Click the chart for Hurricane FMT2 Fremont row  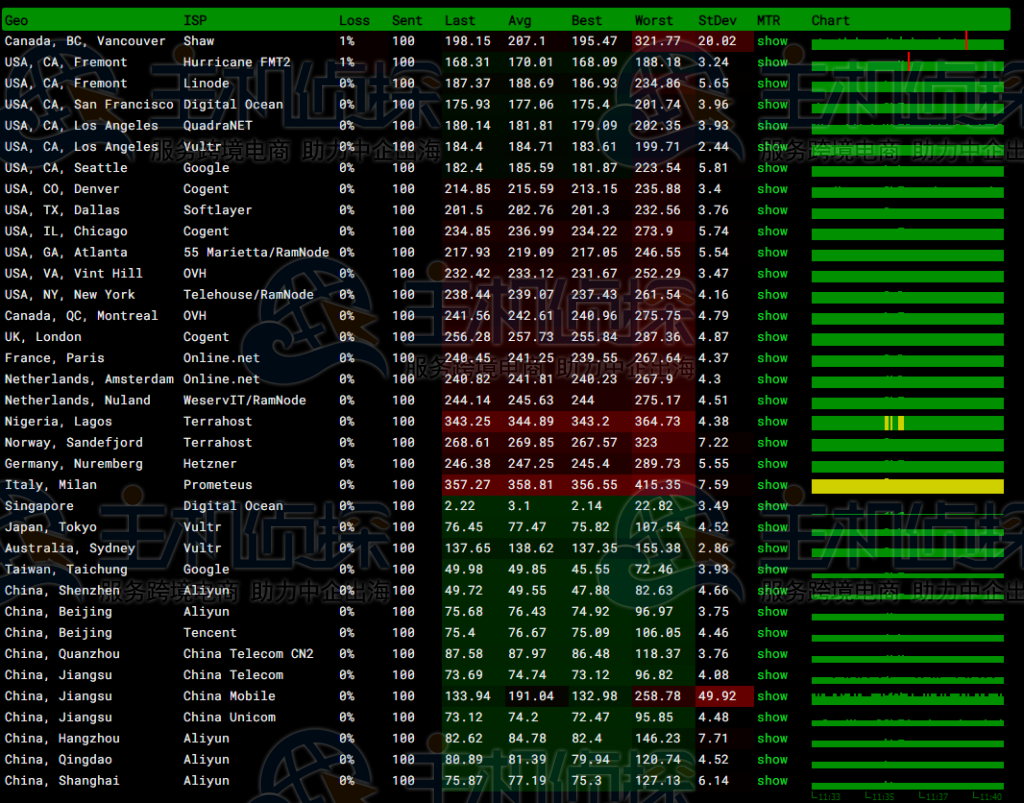pos(907,64)
